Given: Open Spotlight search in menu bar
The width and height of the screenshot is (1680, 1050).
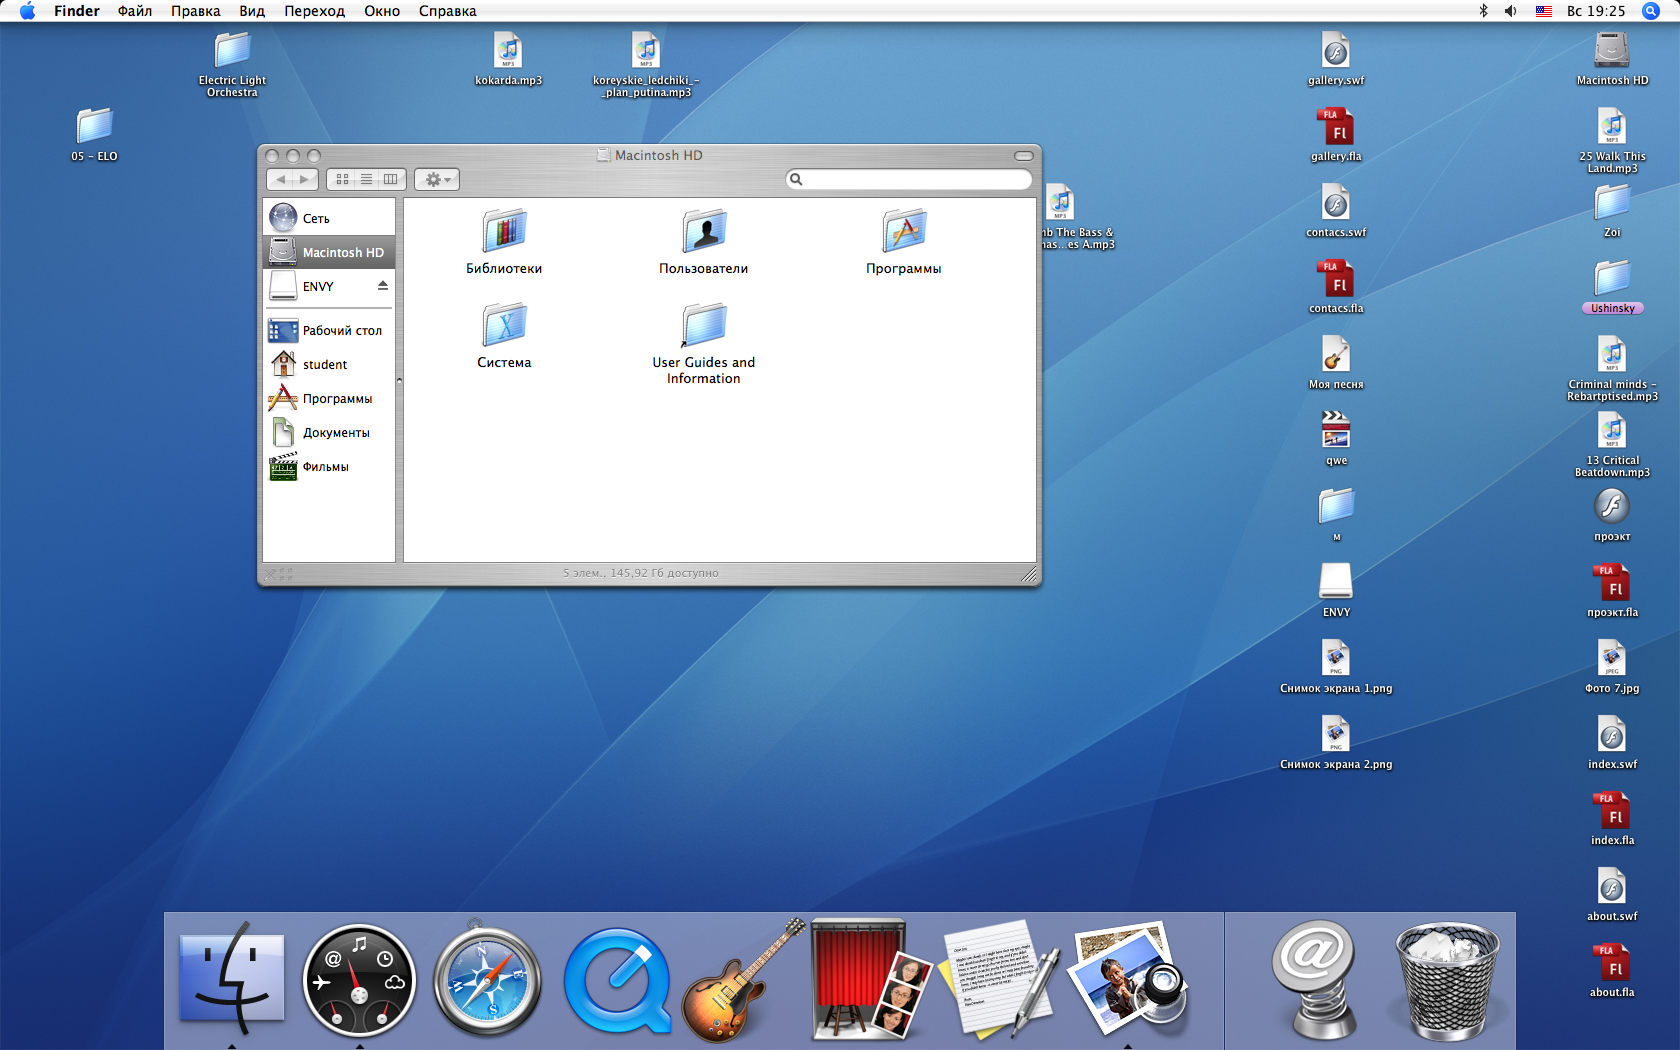Looking at the screenshot, I should click(1651, 11).
